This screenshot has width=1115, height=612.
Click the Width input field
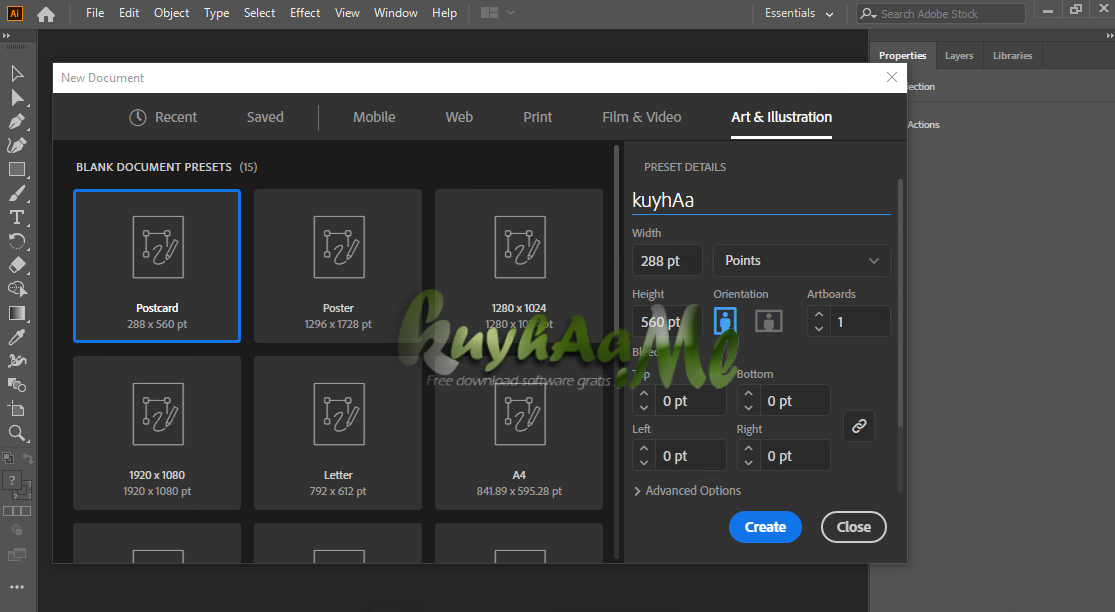point(667,261)
